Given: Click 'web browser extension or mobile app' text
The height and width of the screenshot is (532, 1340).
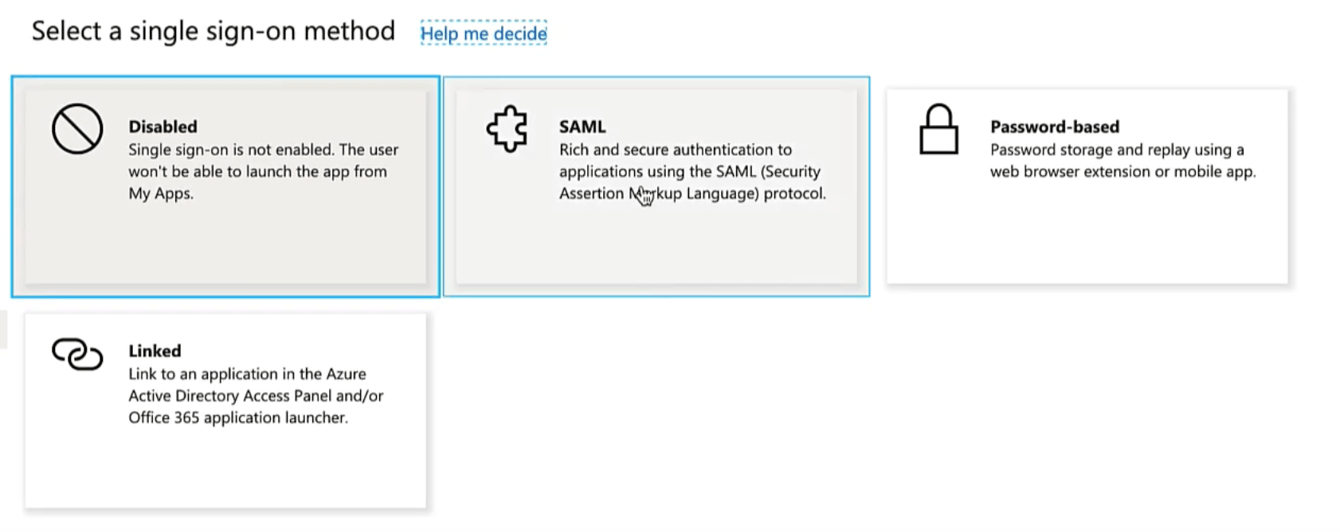Looking at the screenshot, I should click(1122, 172).
